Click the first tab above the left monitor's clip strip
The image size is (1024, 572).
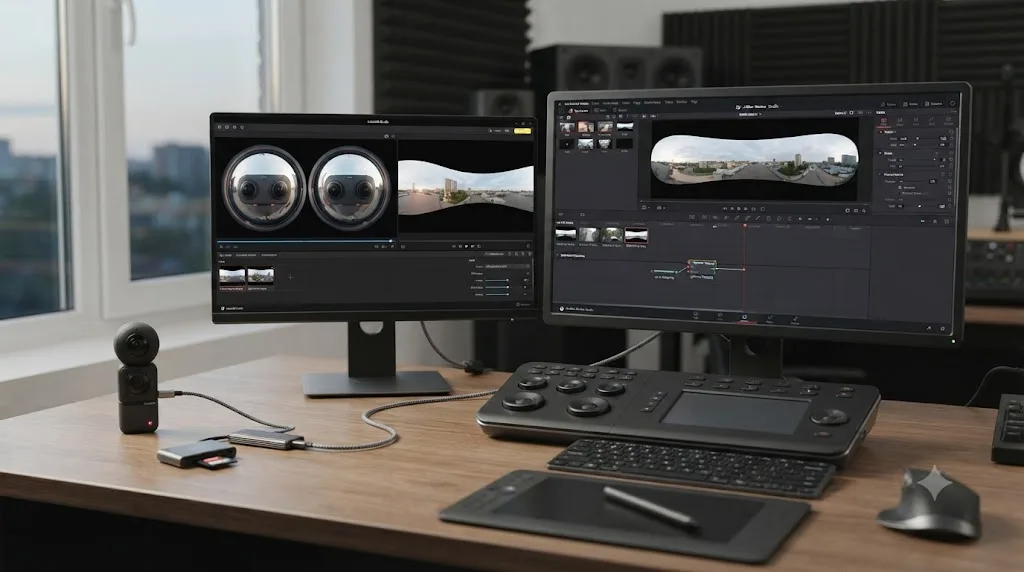coord(225,255)
